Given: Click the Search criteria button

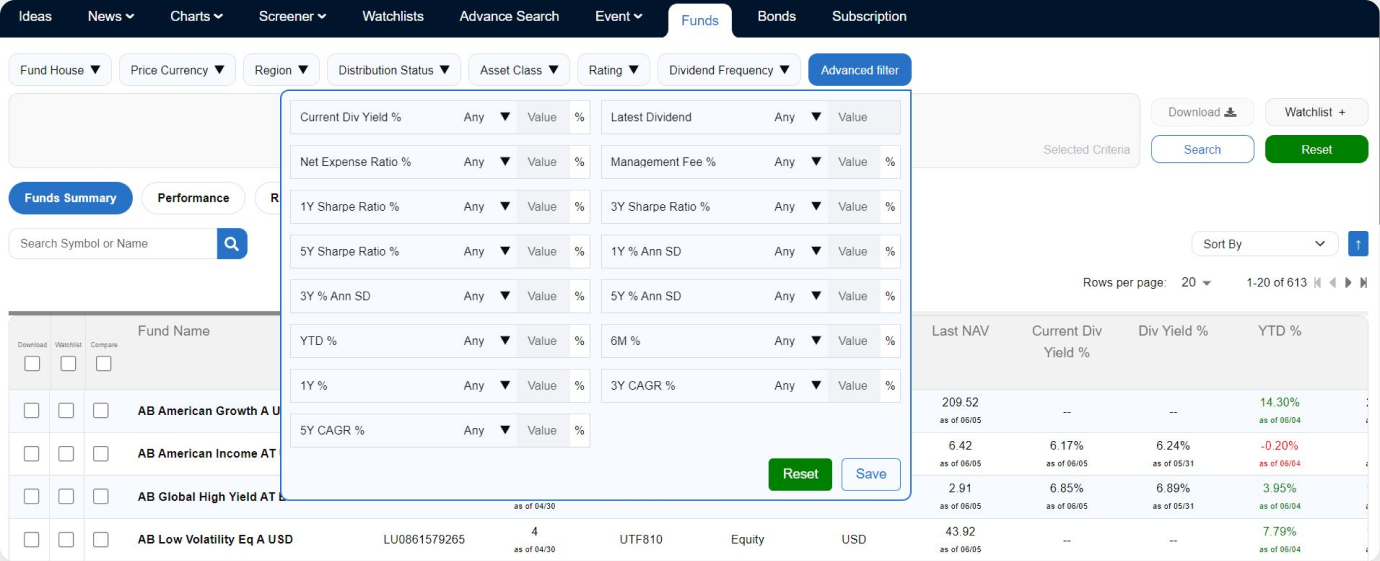Looking at the screenshot, I should coord(1203,149).
